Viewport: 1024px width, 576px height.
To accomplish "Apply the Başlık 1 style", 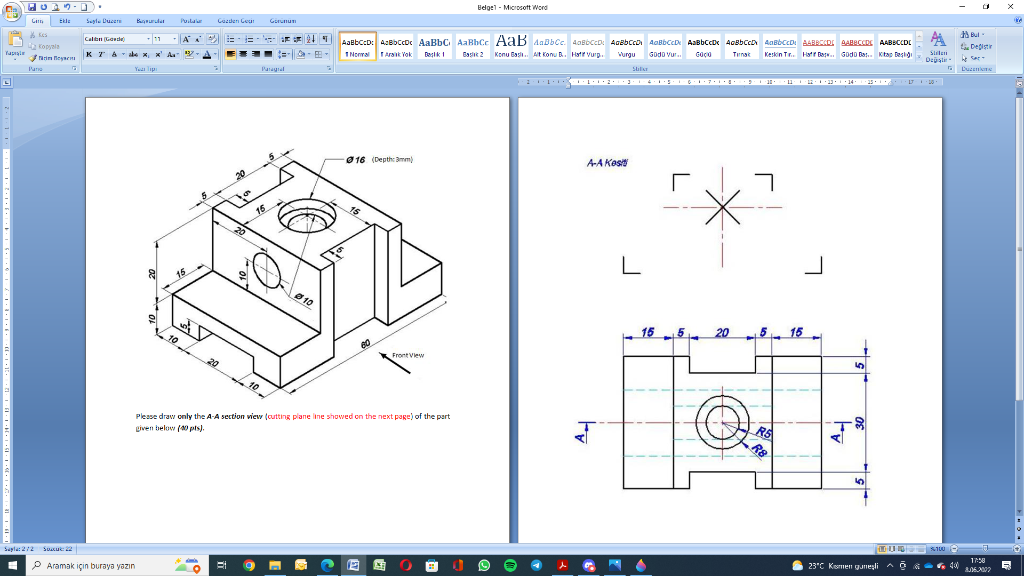I will pos(434,46).
